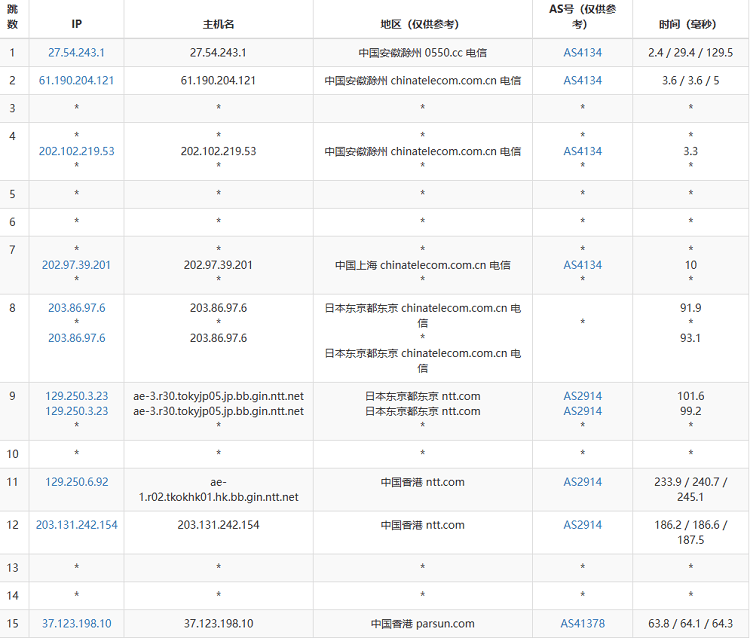This screenshot has width=750, height=641.
Task: Click region text 中国香港 parsun.com
Action: (423, 624)
